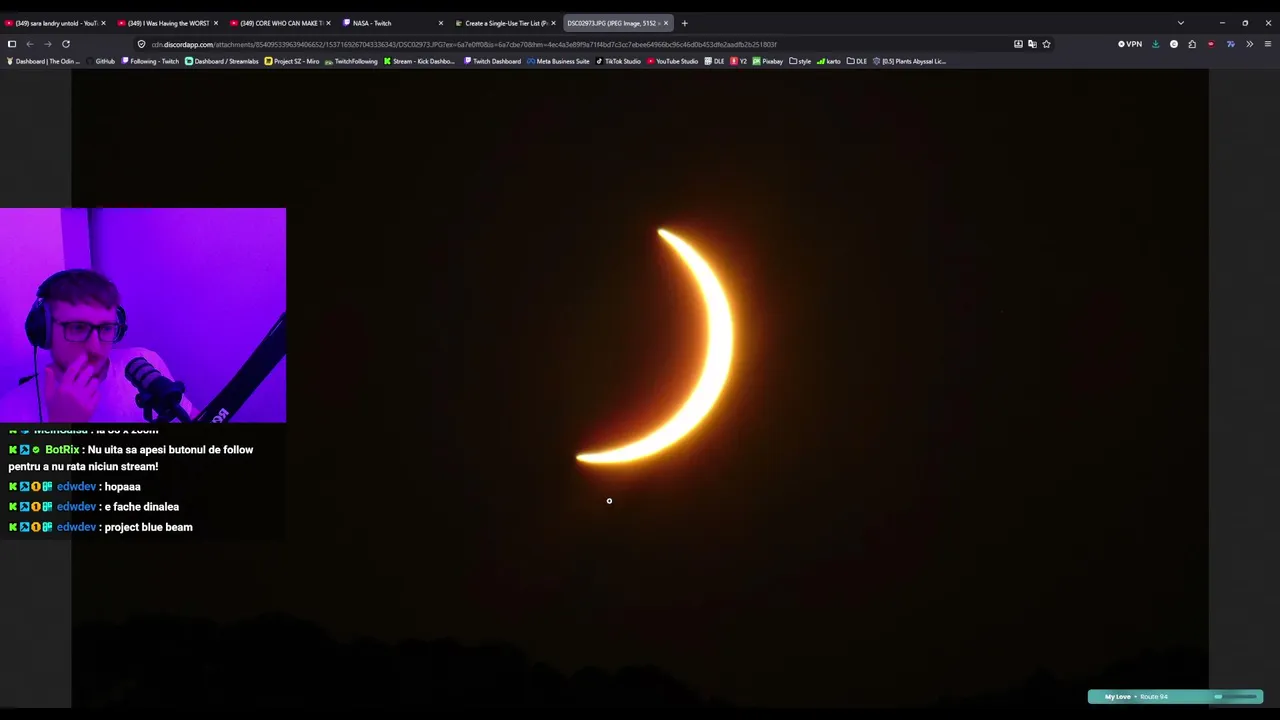Close the NASA - Twitch tab
The height and width of the screenshot is (720, 1280).
click(x=440, y=23)
